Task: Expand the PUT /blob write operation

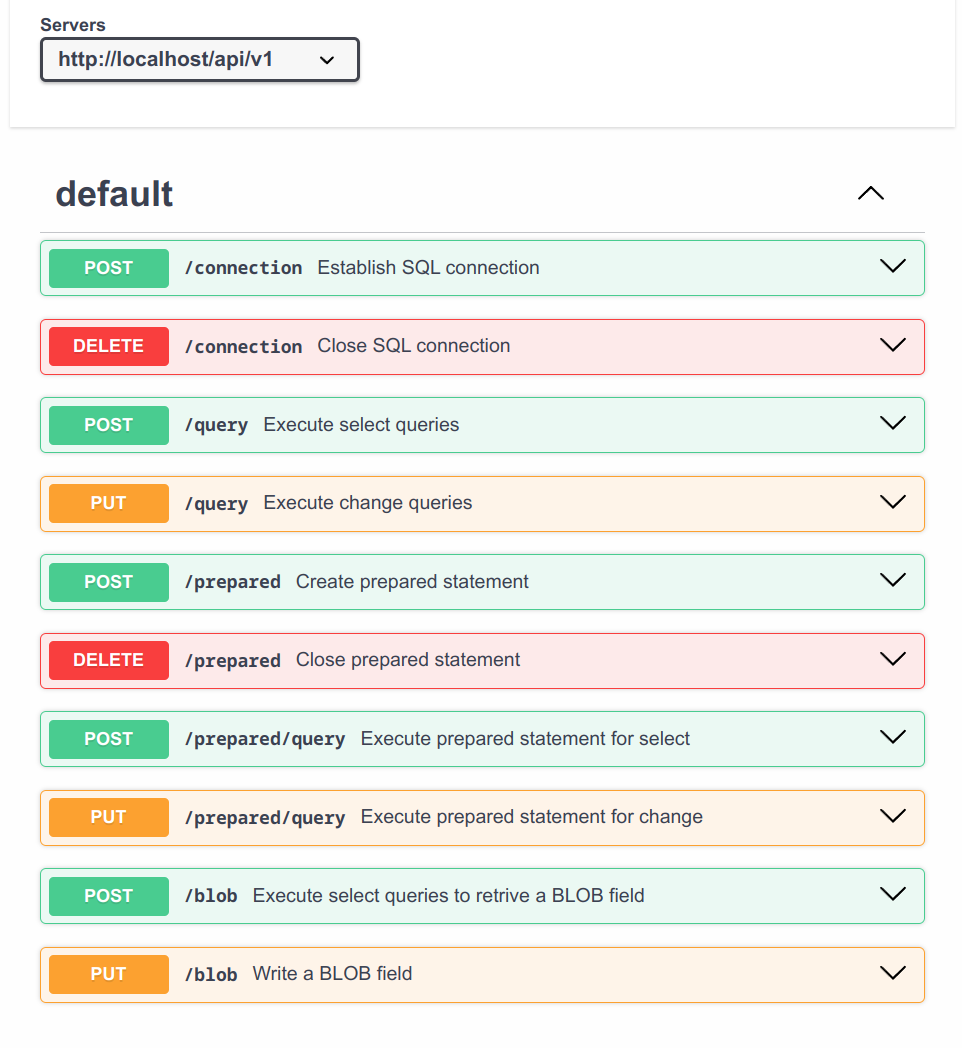Action: click(x=892, y=971)
